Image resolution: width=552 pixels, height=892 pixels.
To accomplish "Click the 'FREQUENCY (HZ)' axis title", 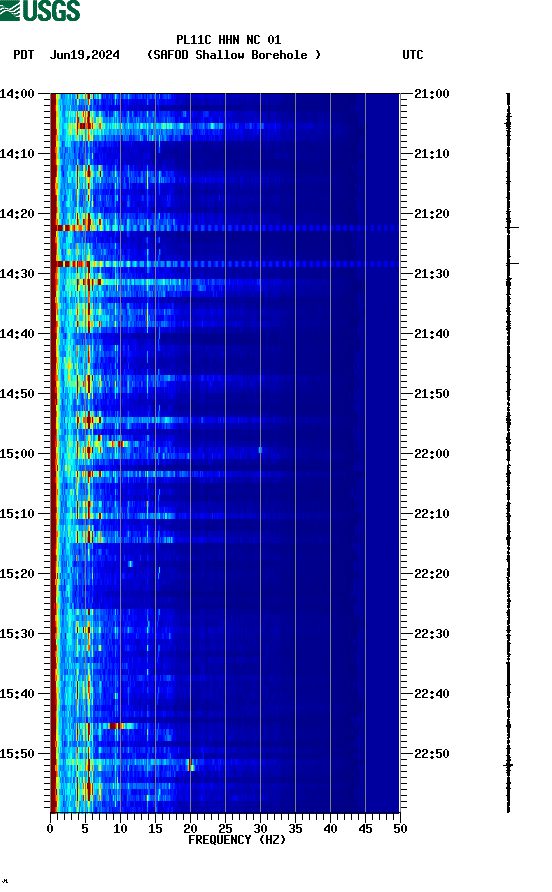I will (237, 840).
